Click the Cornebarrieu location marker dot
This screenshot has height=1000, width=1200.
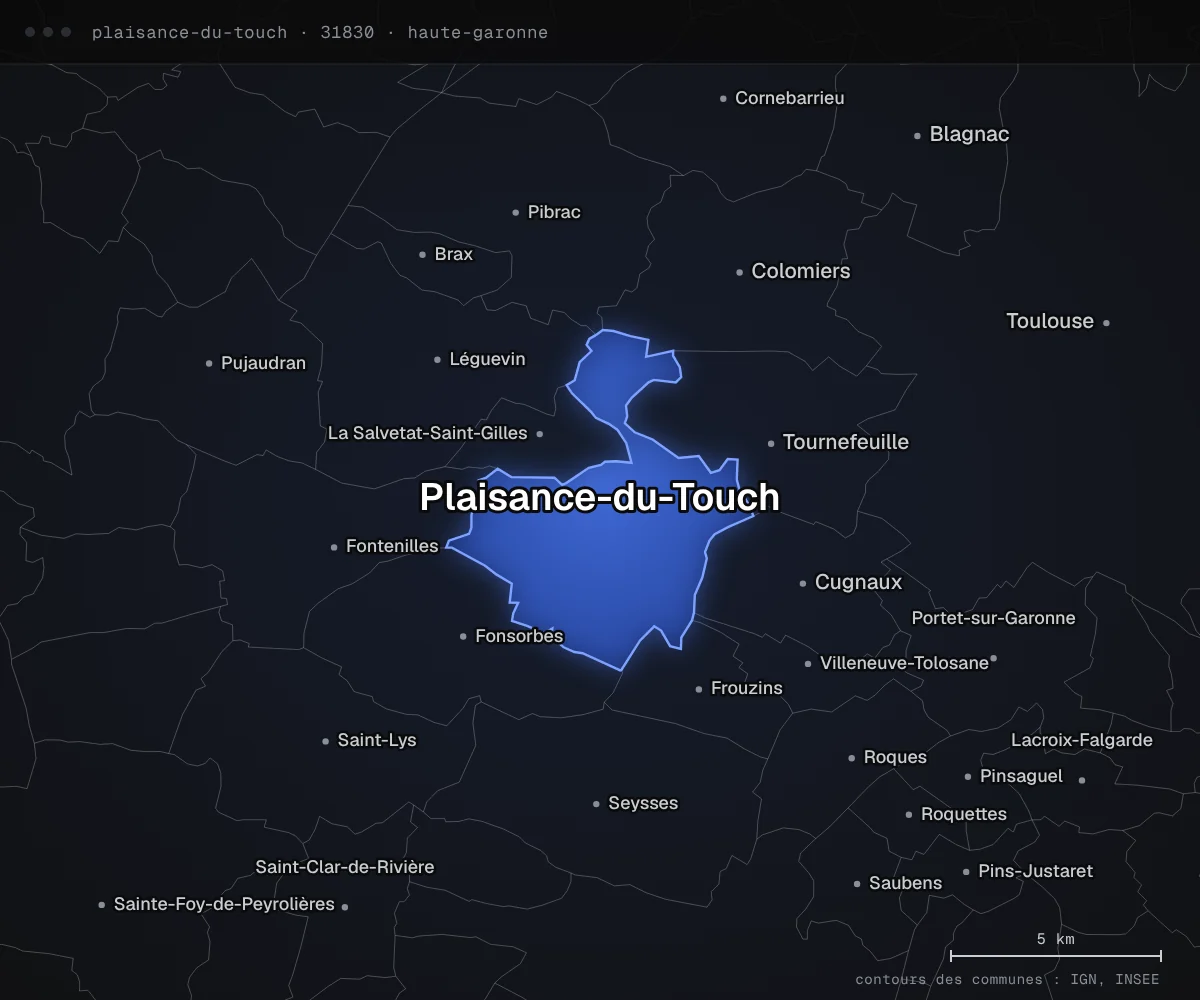723,99
